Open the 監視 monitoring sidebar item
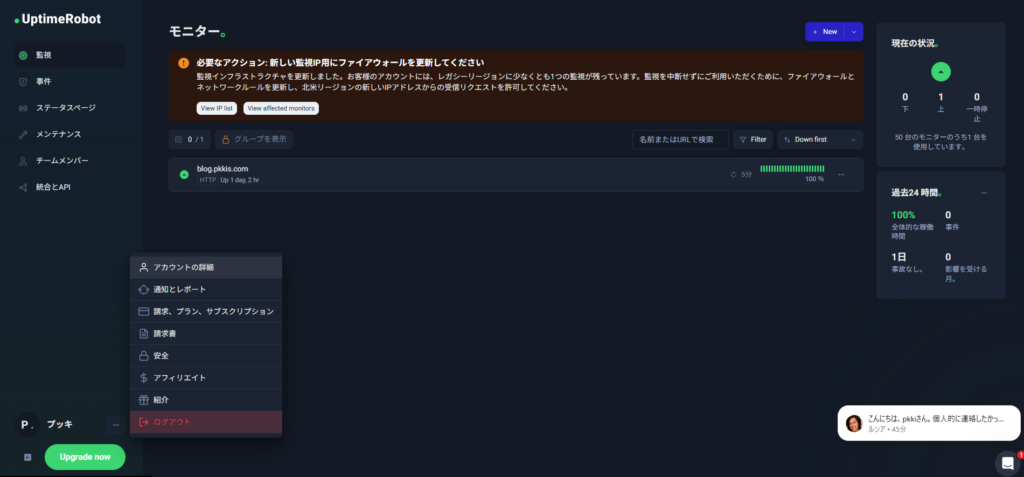The height and width of the screenshot is (477, 1024). coord(70,56)
